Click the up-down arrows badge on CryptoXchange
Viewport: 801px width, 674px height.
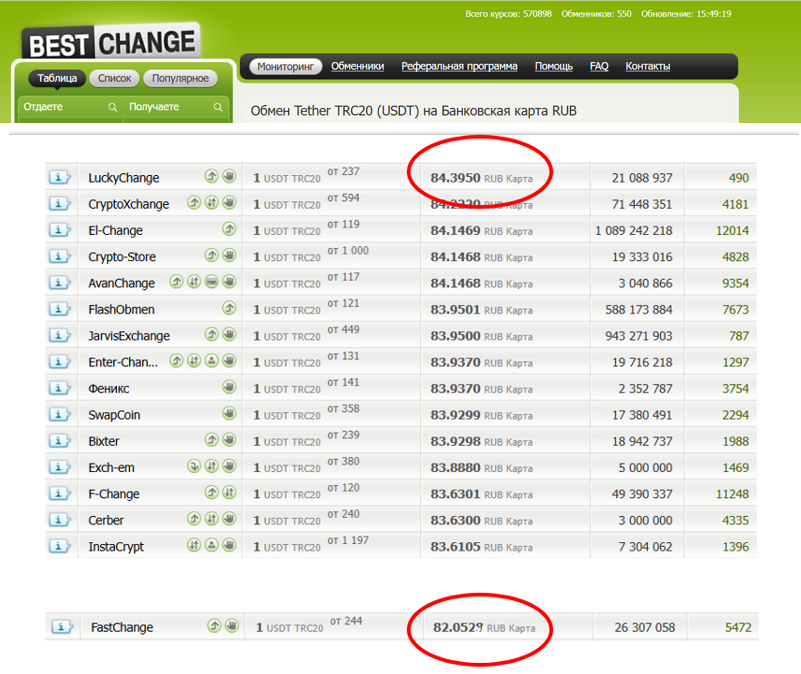click(211, 203)
